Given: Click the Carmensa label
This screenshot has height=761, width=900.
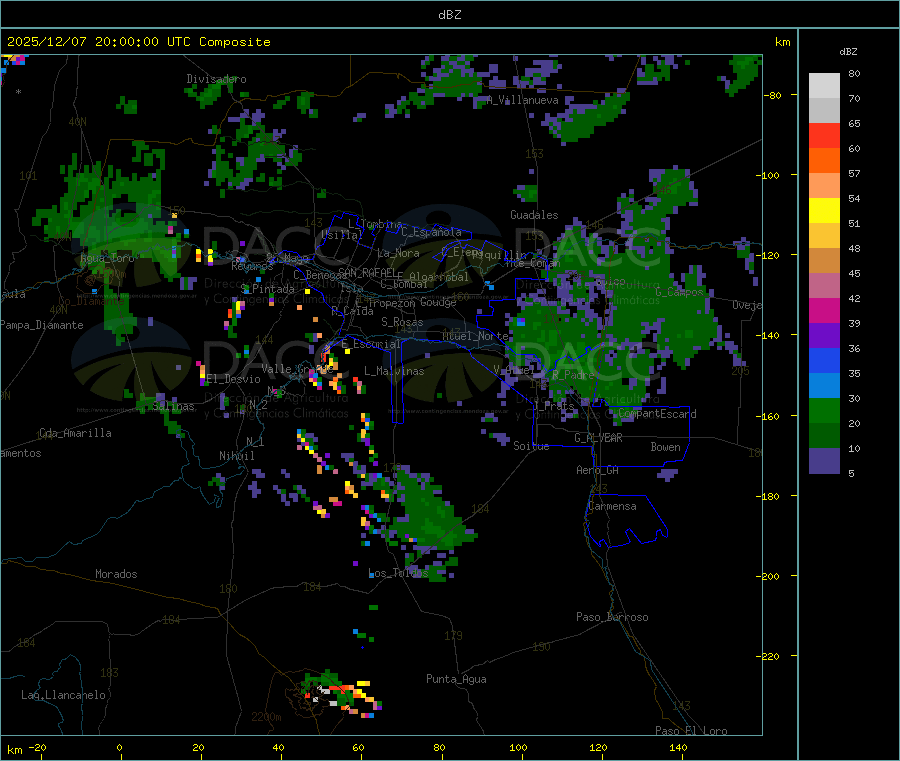Looking at the screenshot, I should tap(612, 506).
